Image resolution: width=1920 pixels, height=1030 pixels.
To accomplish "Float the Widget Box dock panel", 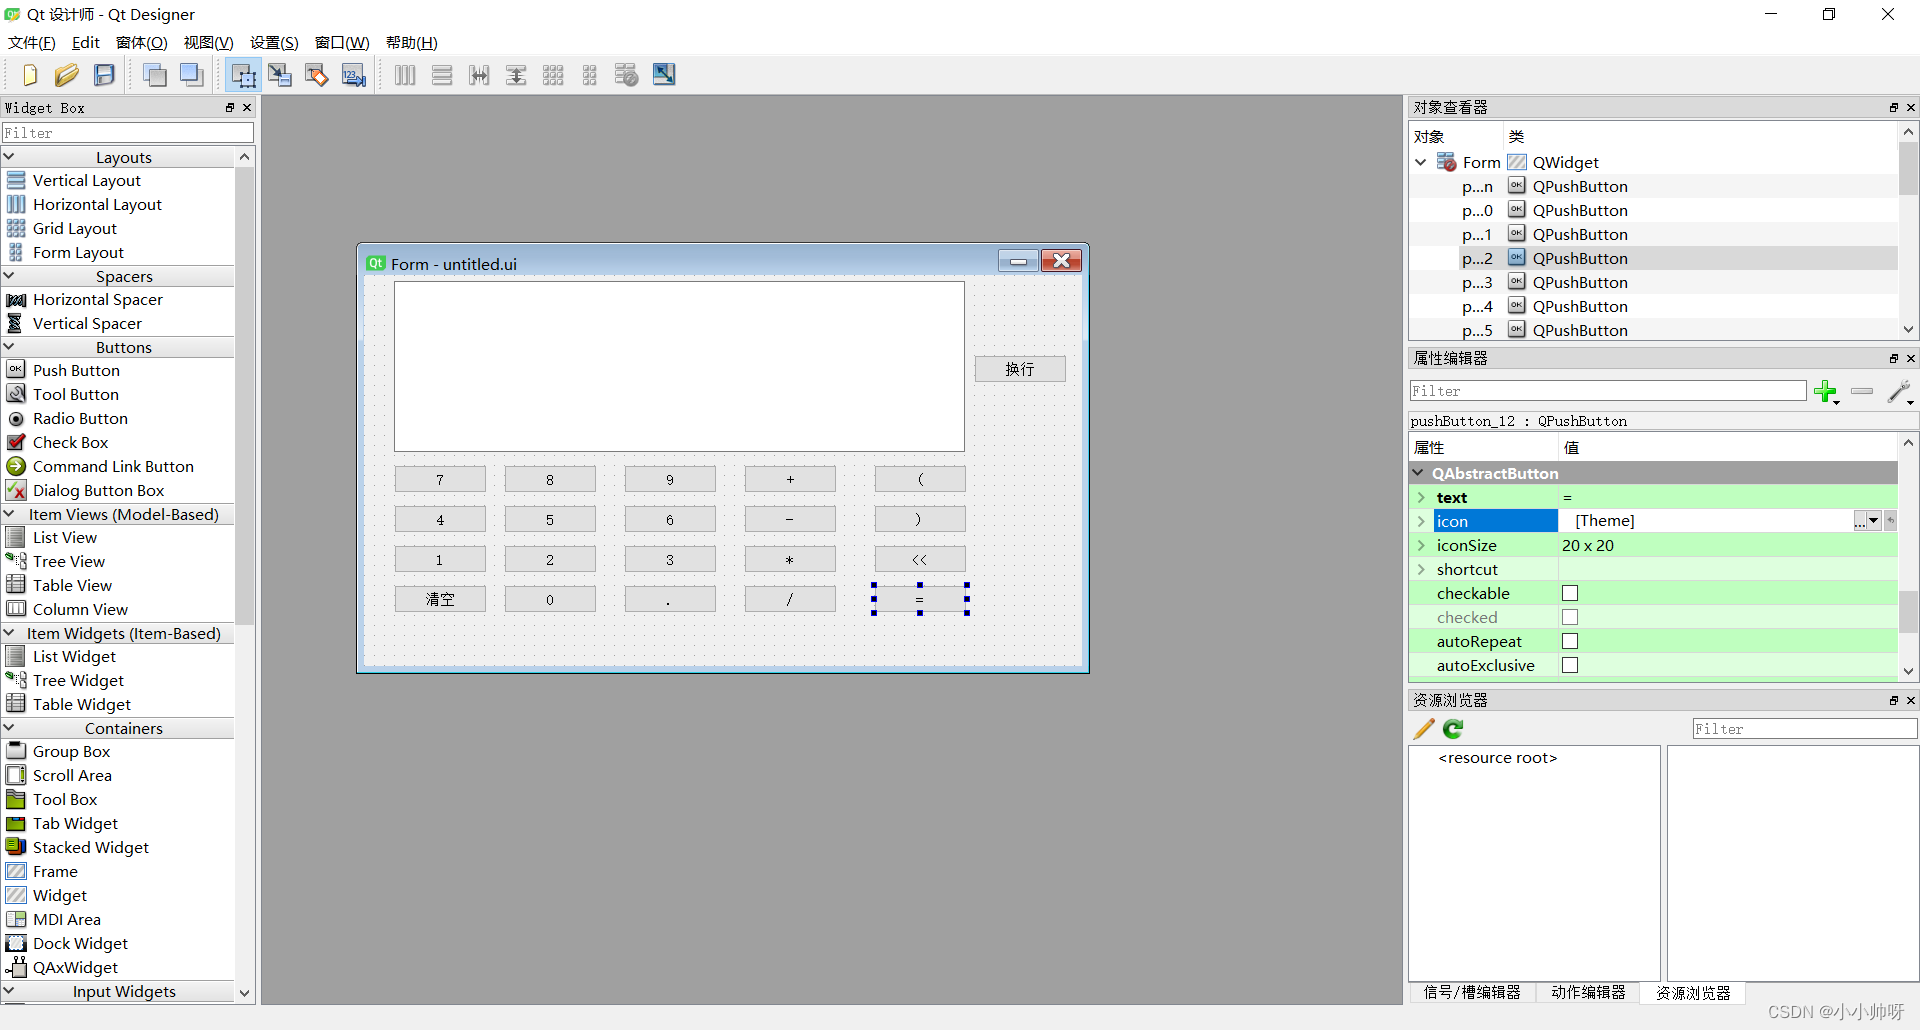I will [x=230, y=108].
